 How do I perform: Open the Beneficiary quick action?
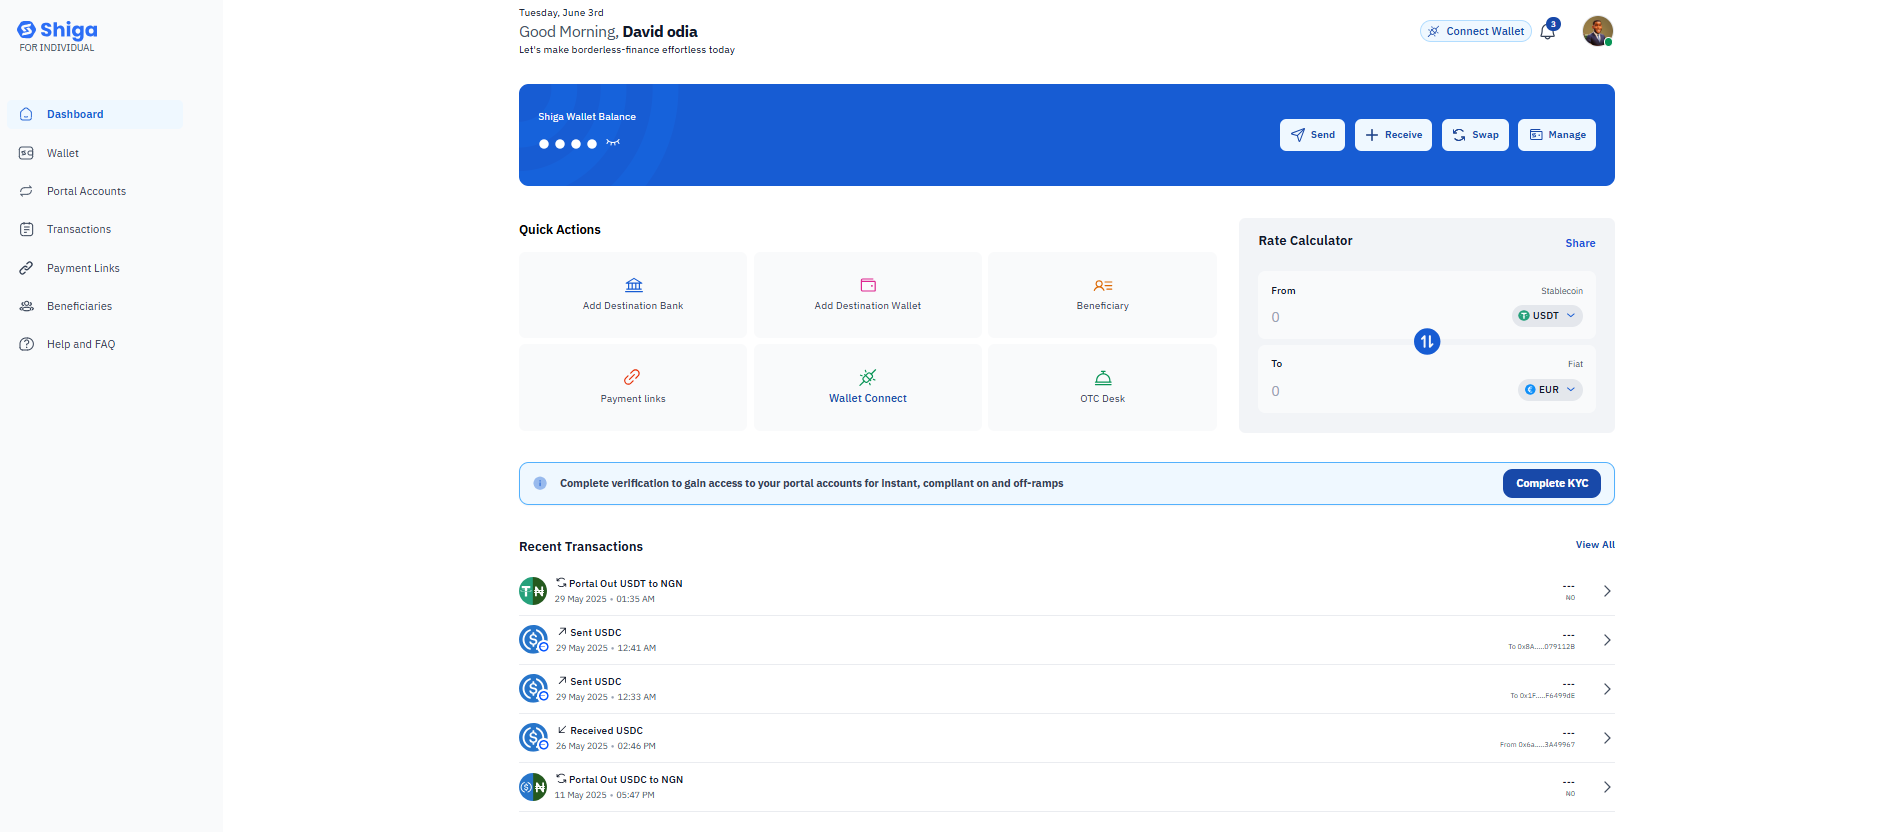tap(1103, 295)
